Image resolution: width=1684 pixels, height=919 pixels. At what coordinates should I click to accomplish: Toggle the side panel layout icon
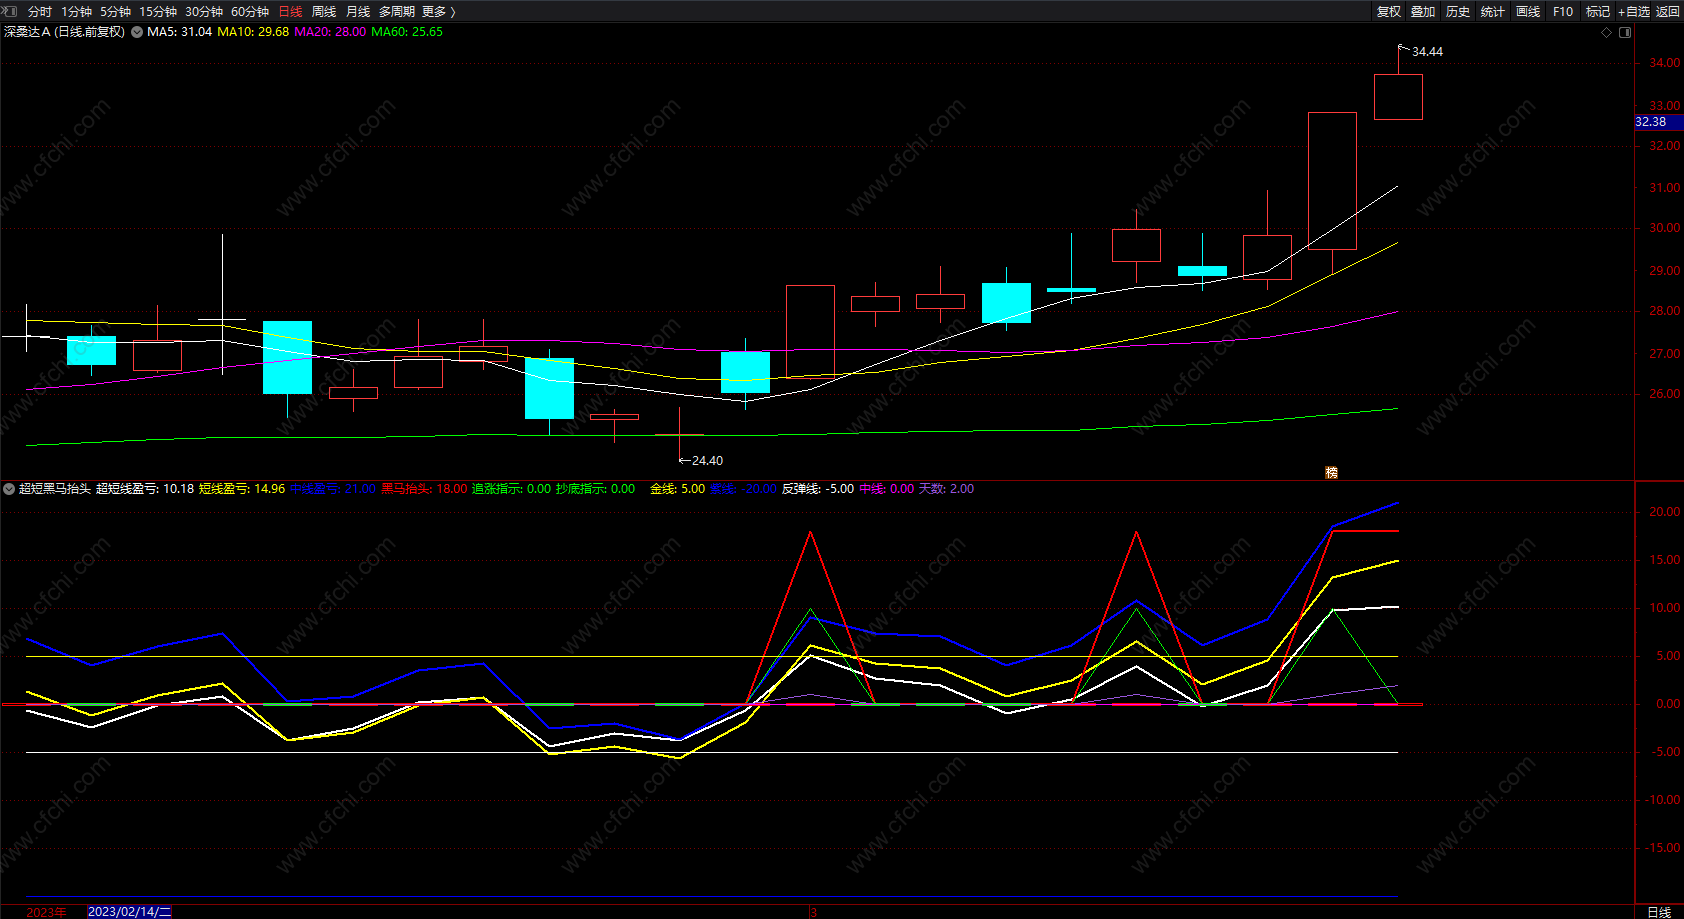(1625, 33)
